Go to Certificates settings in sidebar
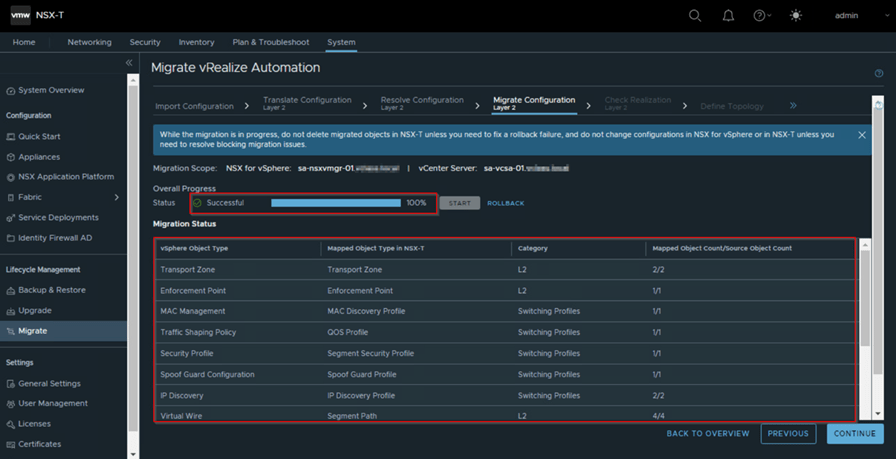896x459 pixels. 39,444
